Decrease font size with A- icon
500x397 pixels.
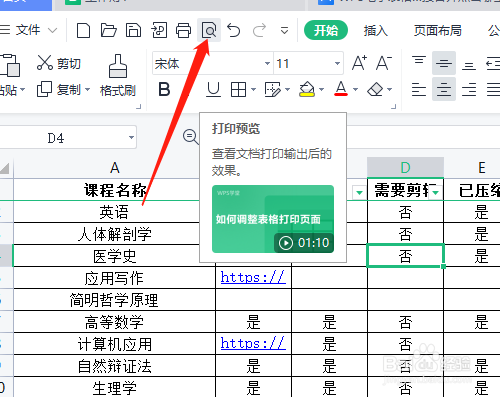(x=384, y=63)
